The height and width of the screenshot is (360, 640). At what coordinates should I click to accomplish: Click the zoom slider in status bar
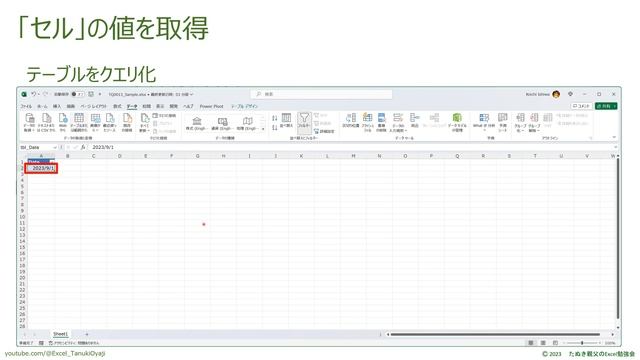582,343
